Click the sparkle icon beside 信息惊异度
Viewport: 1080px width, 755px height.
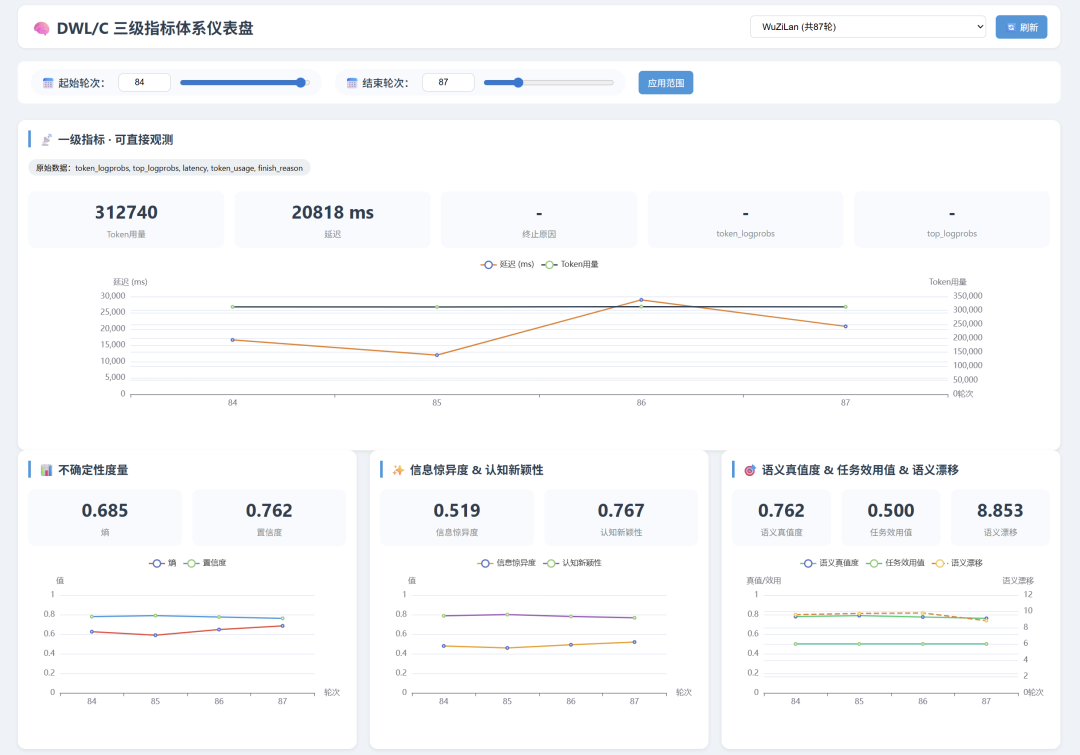398,470
